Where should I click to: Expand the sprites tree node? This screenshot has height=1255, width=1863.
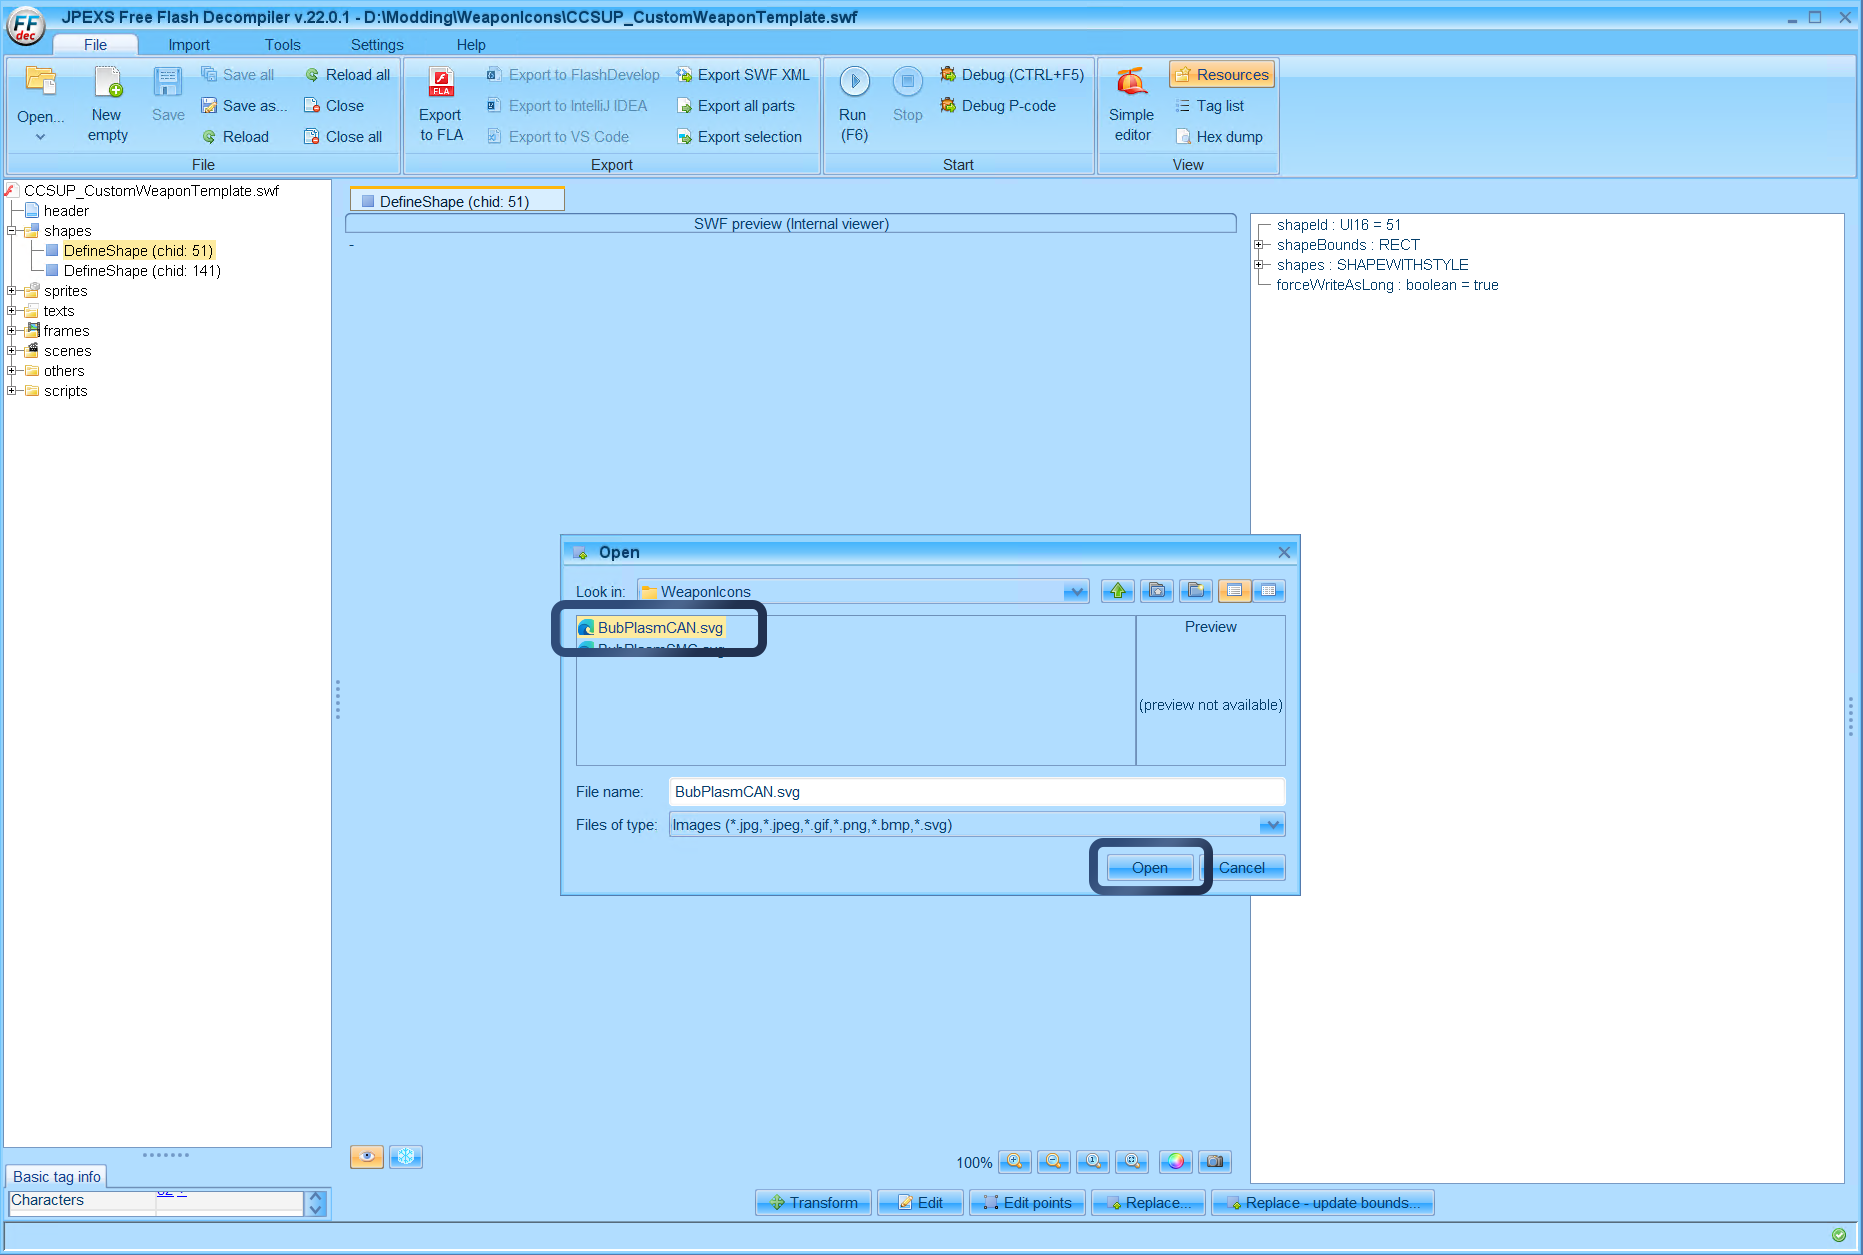(12, 291)
